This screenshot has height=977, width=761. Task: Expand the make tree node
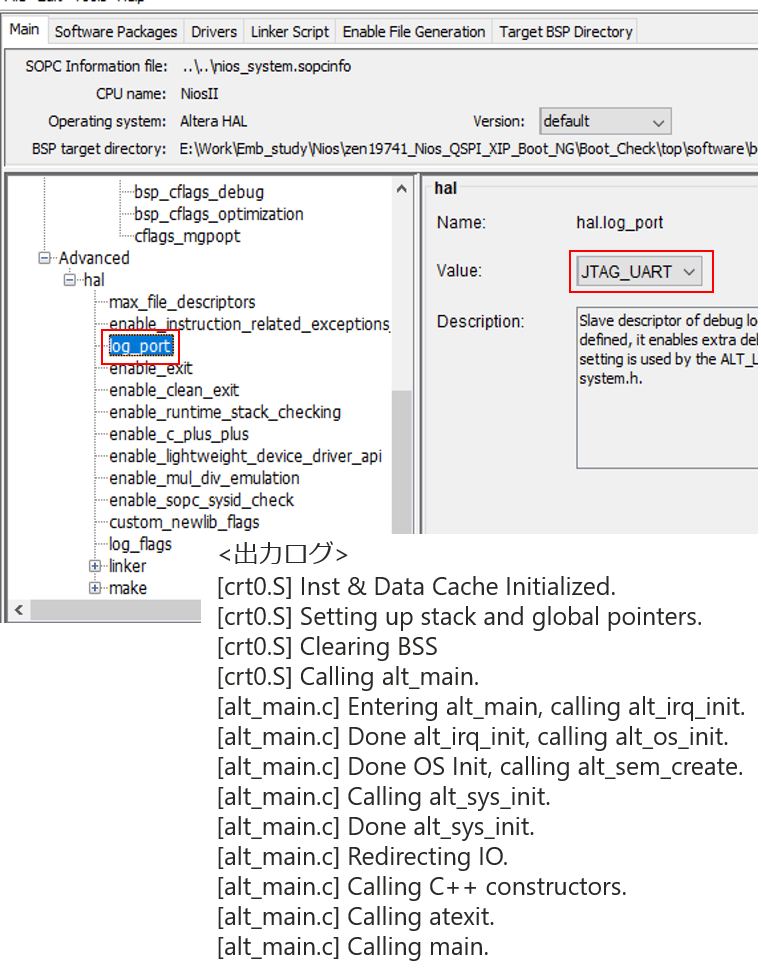(x=95, y=588)
